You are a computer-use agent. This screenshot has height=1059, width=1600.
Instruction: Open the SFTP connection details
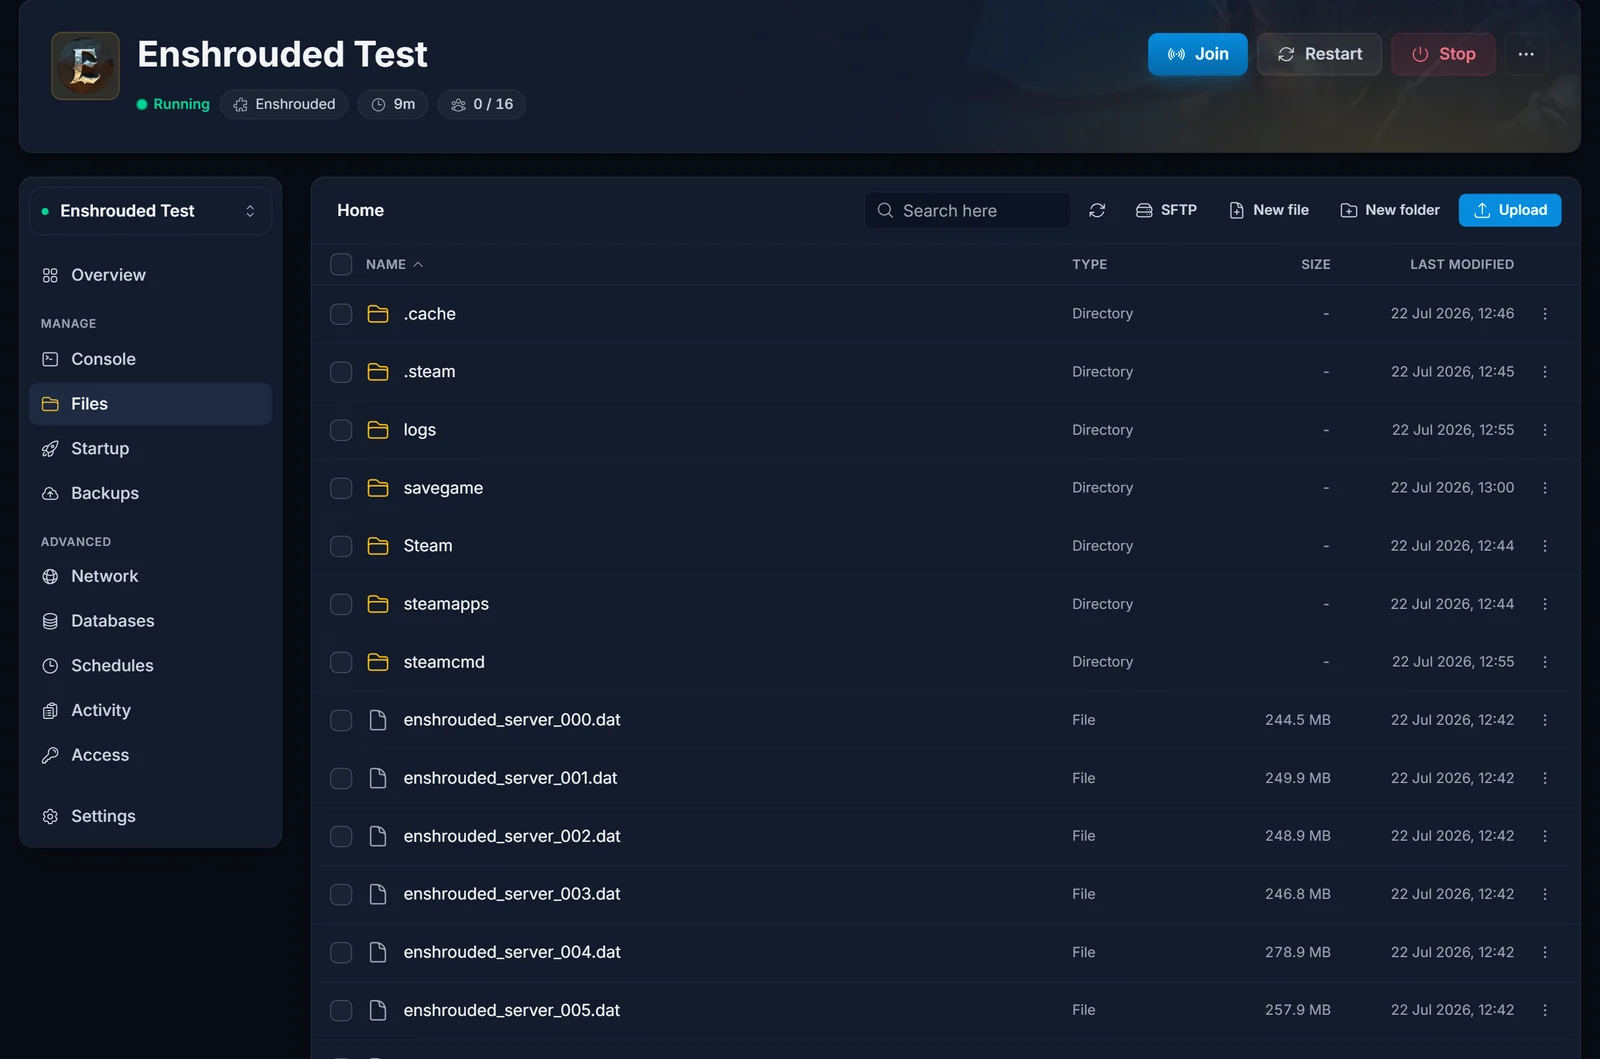click(x=1166, y=210)
